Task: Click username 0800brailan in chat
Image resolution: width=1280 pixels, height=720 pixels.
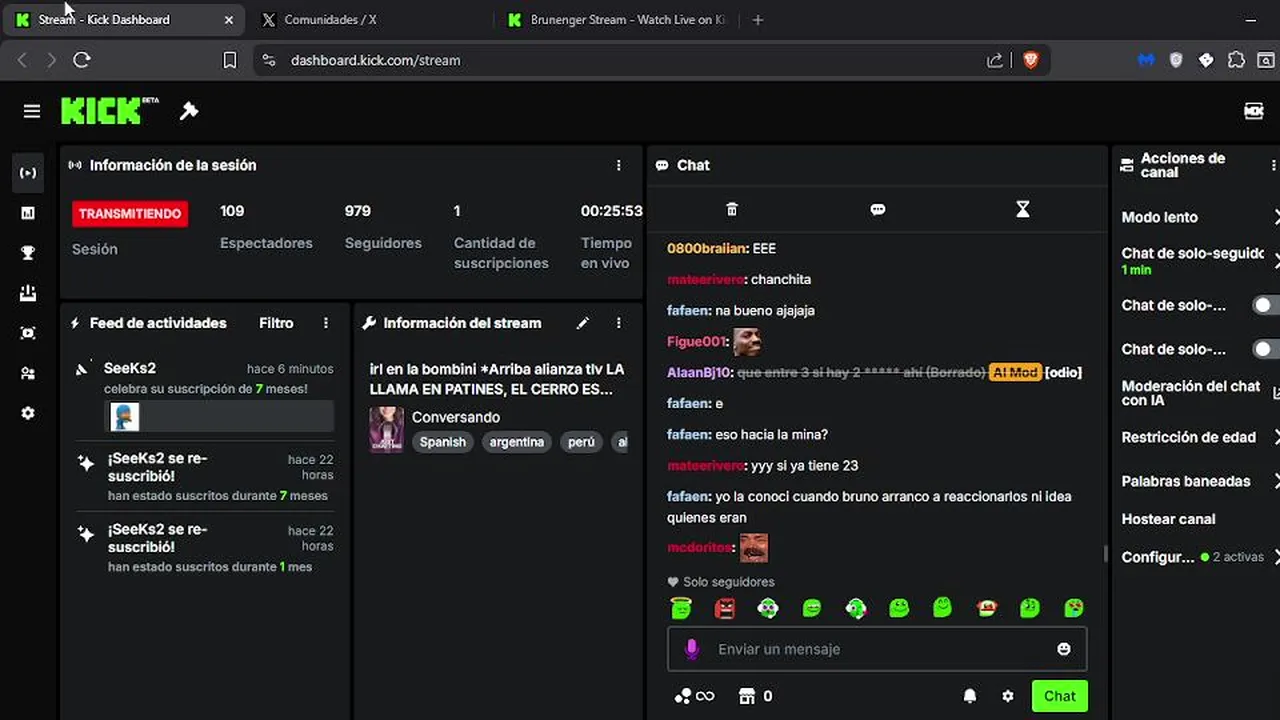Action: [x=708, y=248]
